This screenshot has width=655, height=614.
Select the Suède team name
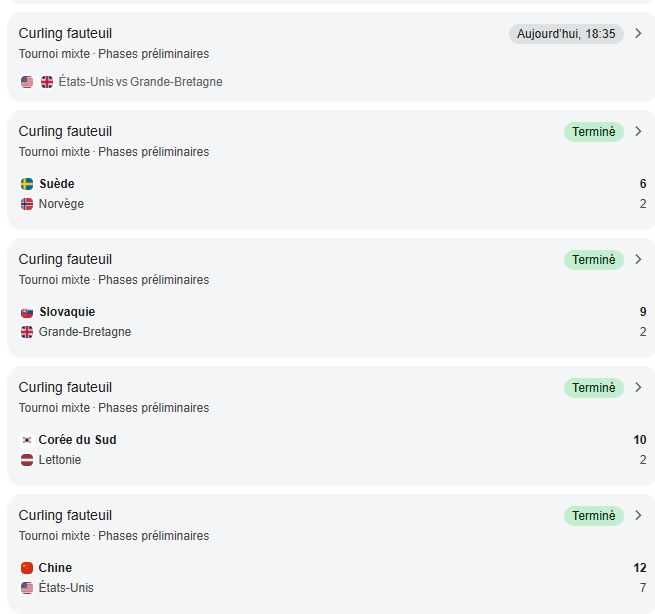click(x=57, y=184)
